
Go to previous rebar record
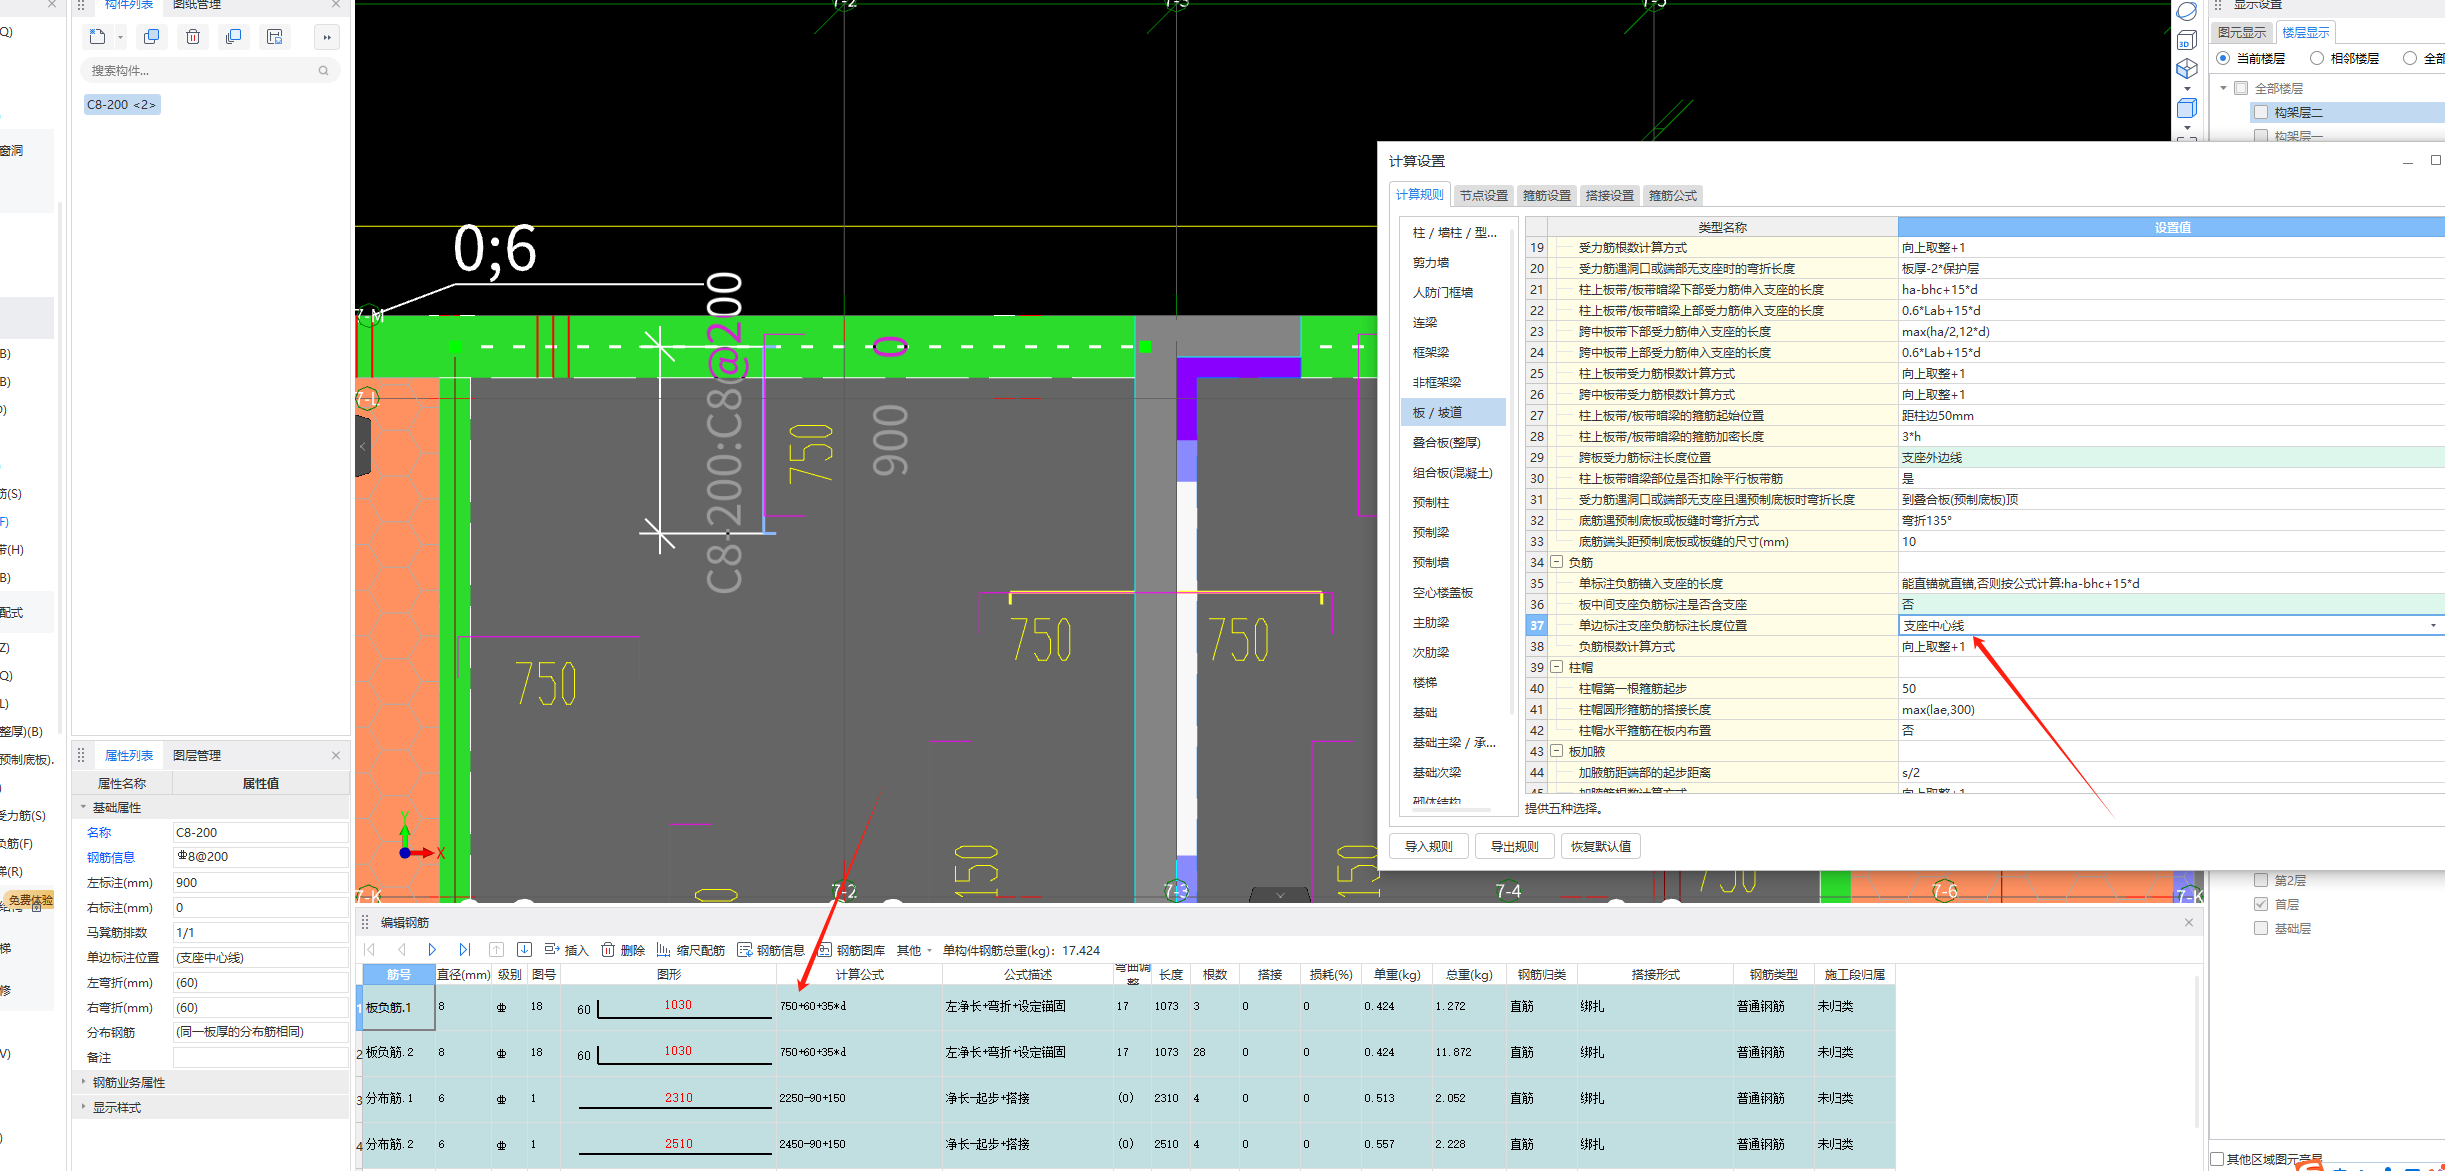tap(401, 950)
